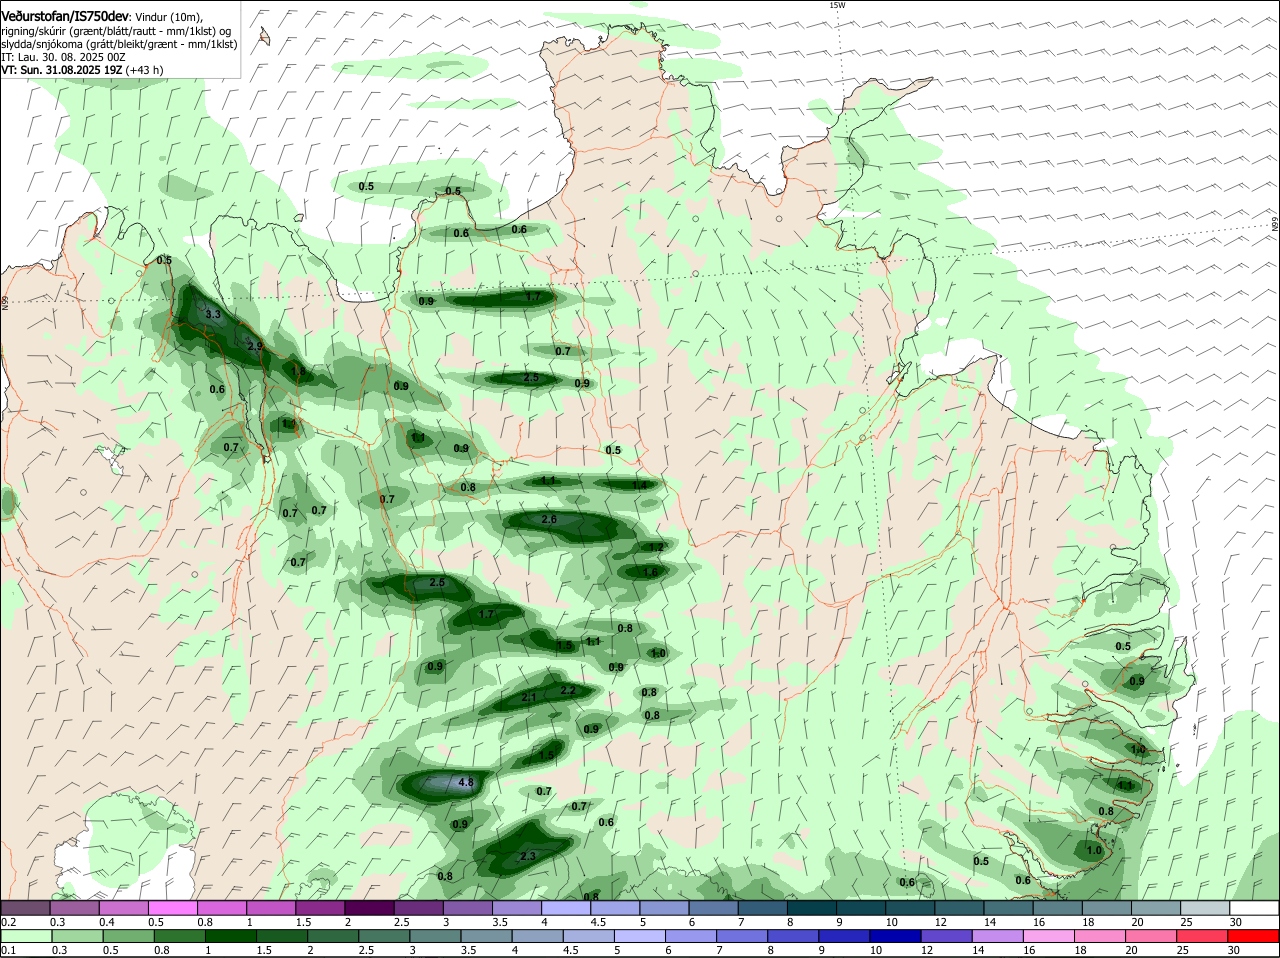Click the 2.1 precipitation value on the map
The height and width of the screenshot is (958, 1280).
point(529,697)
